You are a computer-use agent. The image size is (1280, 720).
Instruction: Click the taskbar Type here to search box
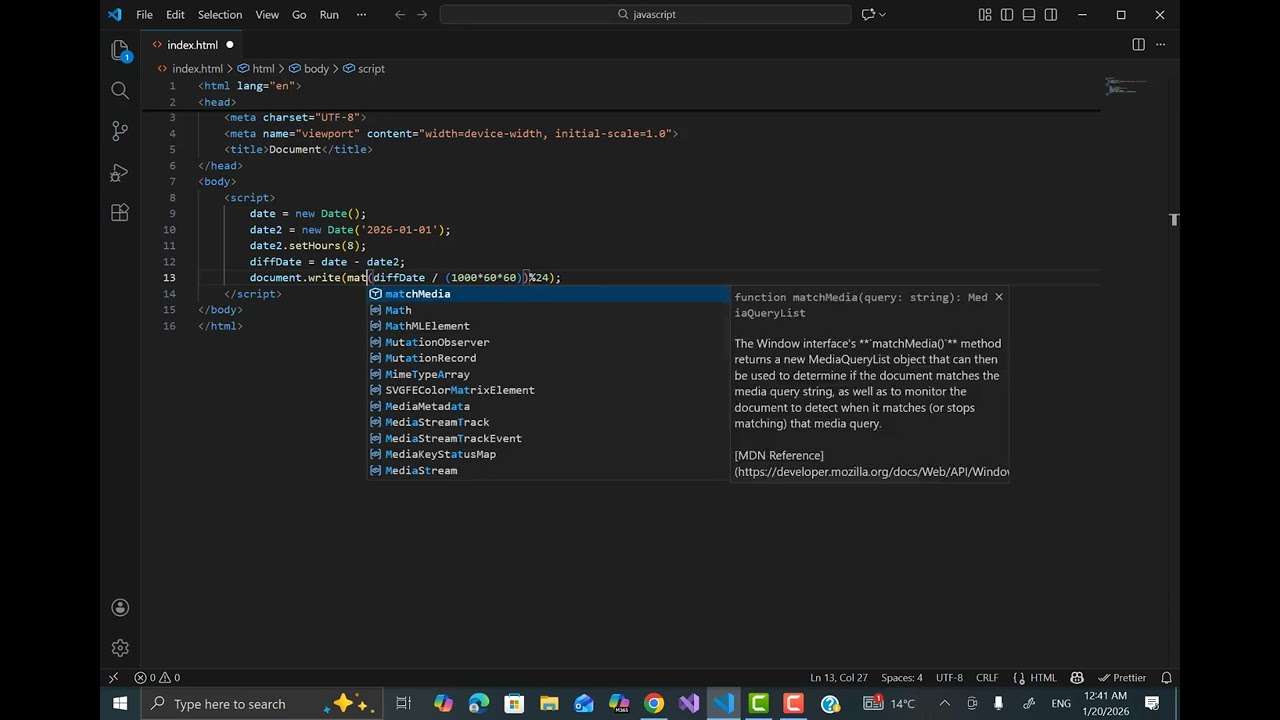[x=262, y=703]
